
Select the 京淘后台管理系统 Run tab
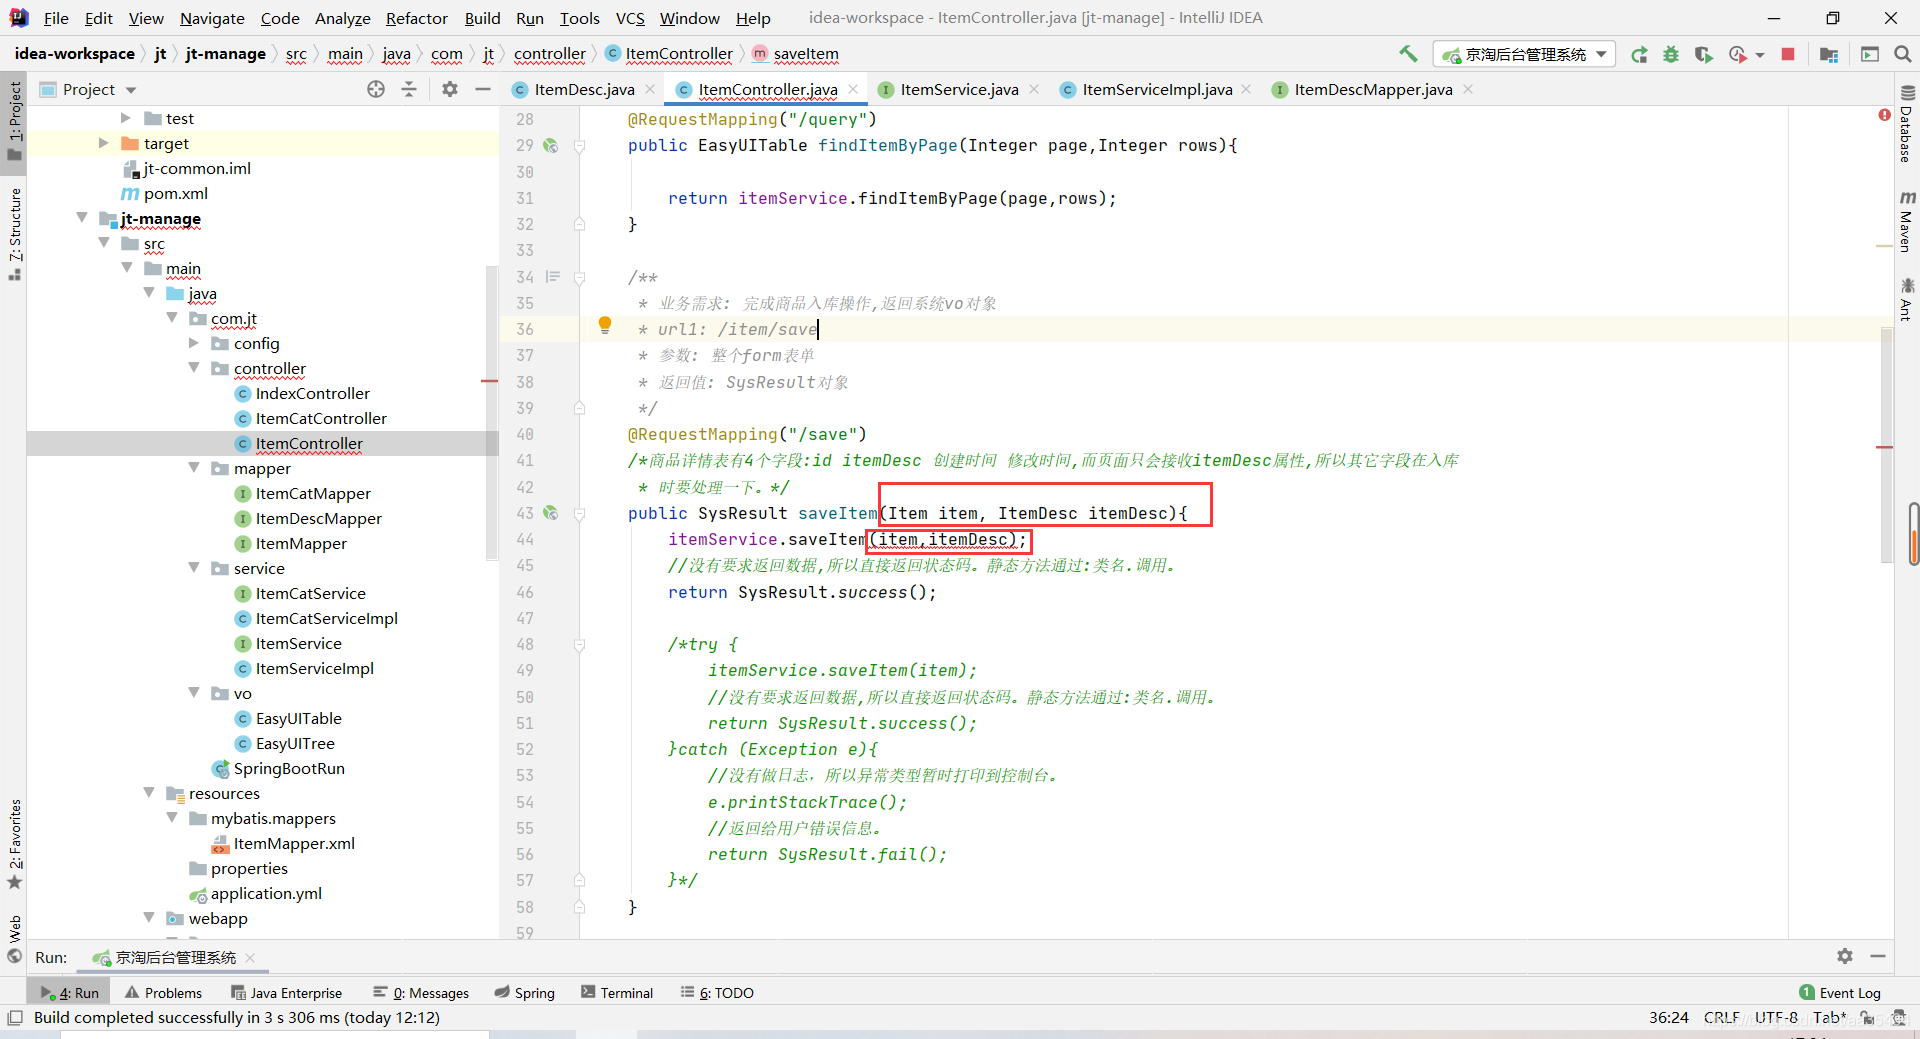(173, 957)
